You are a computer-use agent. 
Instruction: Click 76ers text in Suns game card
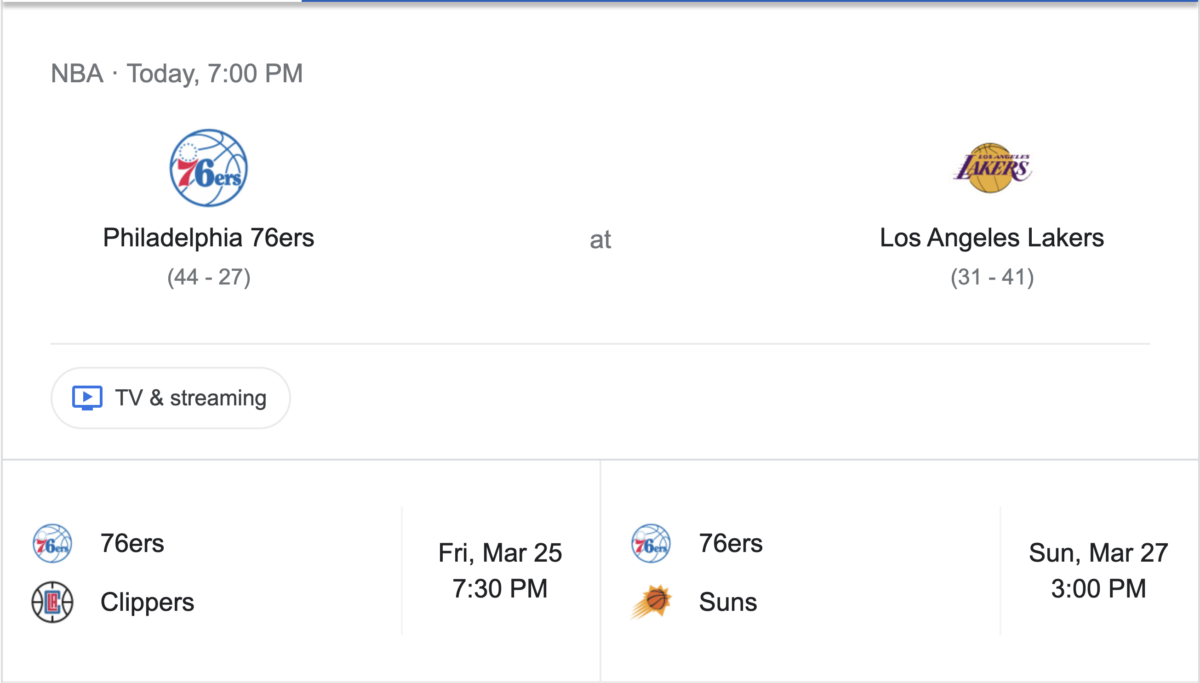click(731, 543)
